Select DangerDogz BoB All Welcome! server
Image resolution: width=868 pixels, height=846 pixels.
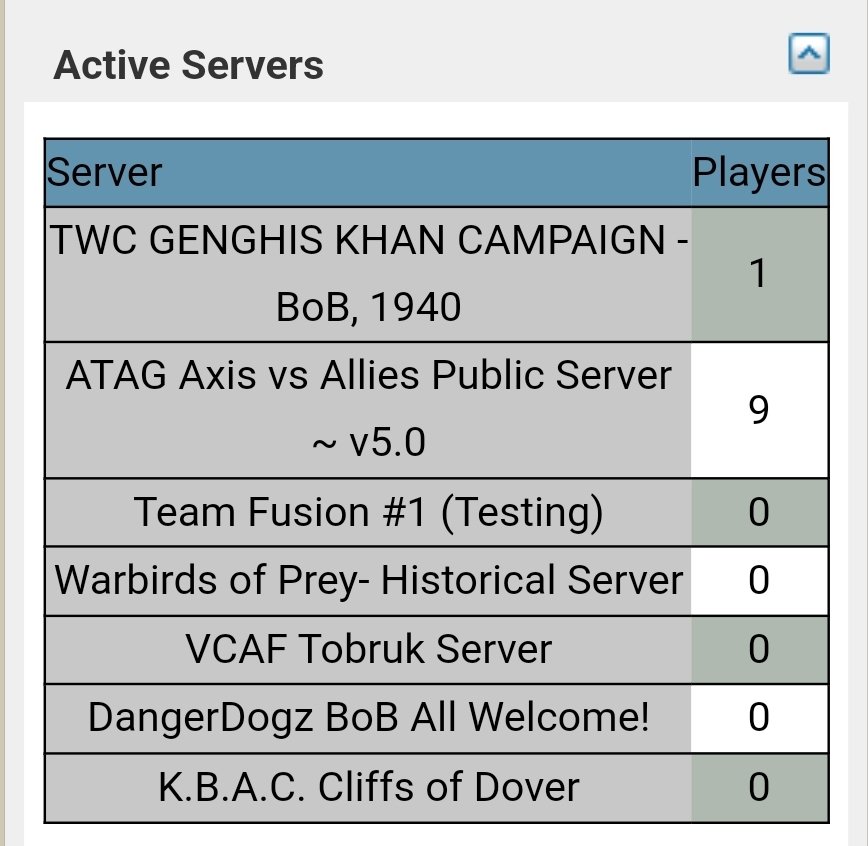368,717
